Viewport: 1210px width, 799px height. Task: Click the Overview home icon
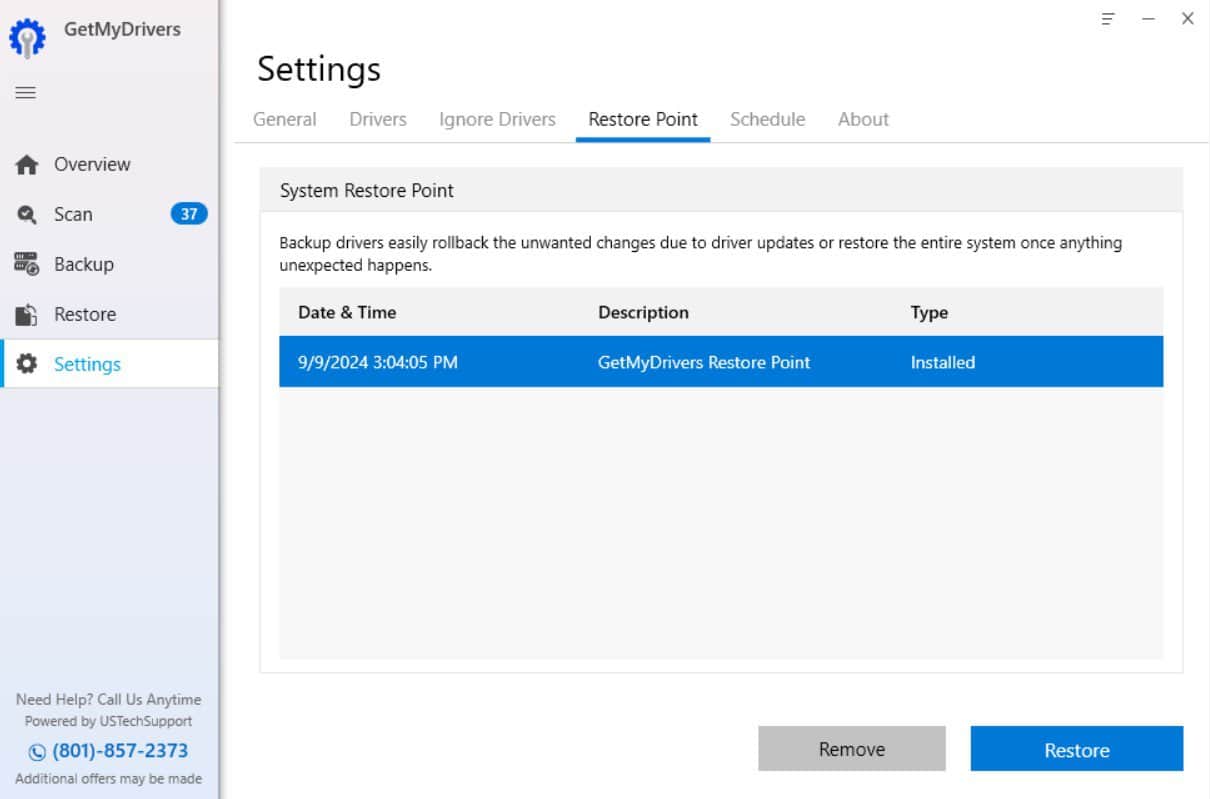pos(27,165)
